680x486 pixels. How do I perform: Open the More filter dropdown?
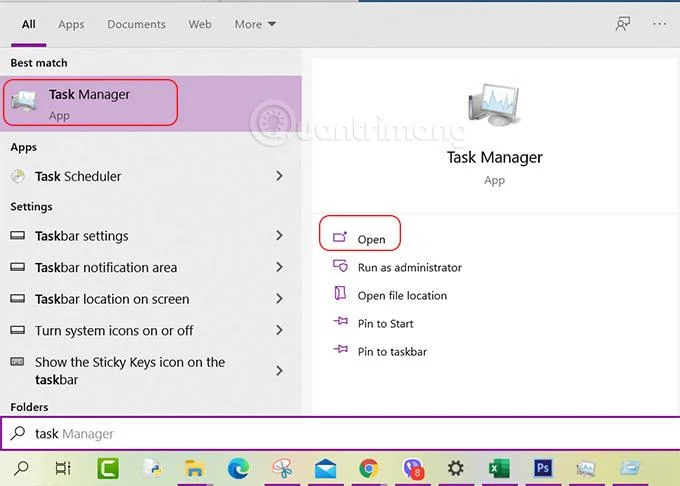255,24
